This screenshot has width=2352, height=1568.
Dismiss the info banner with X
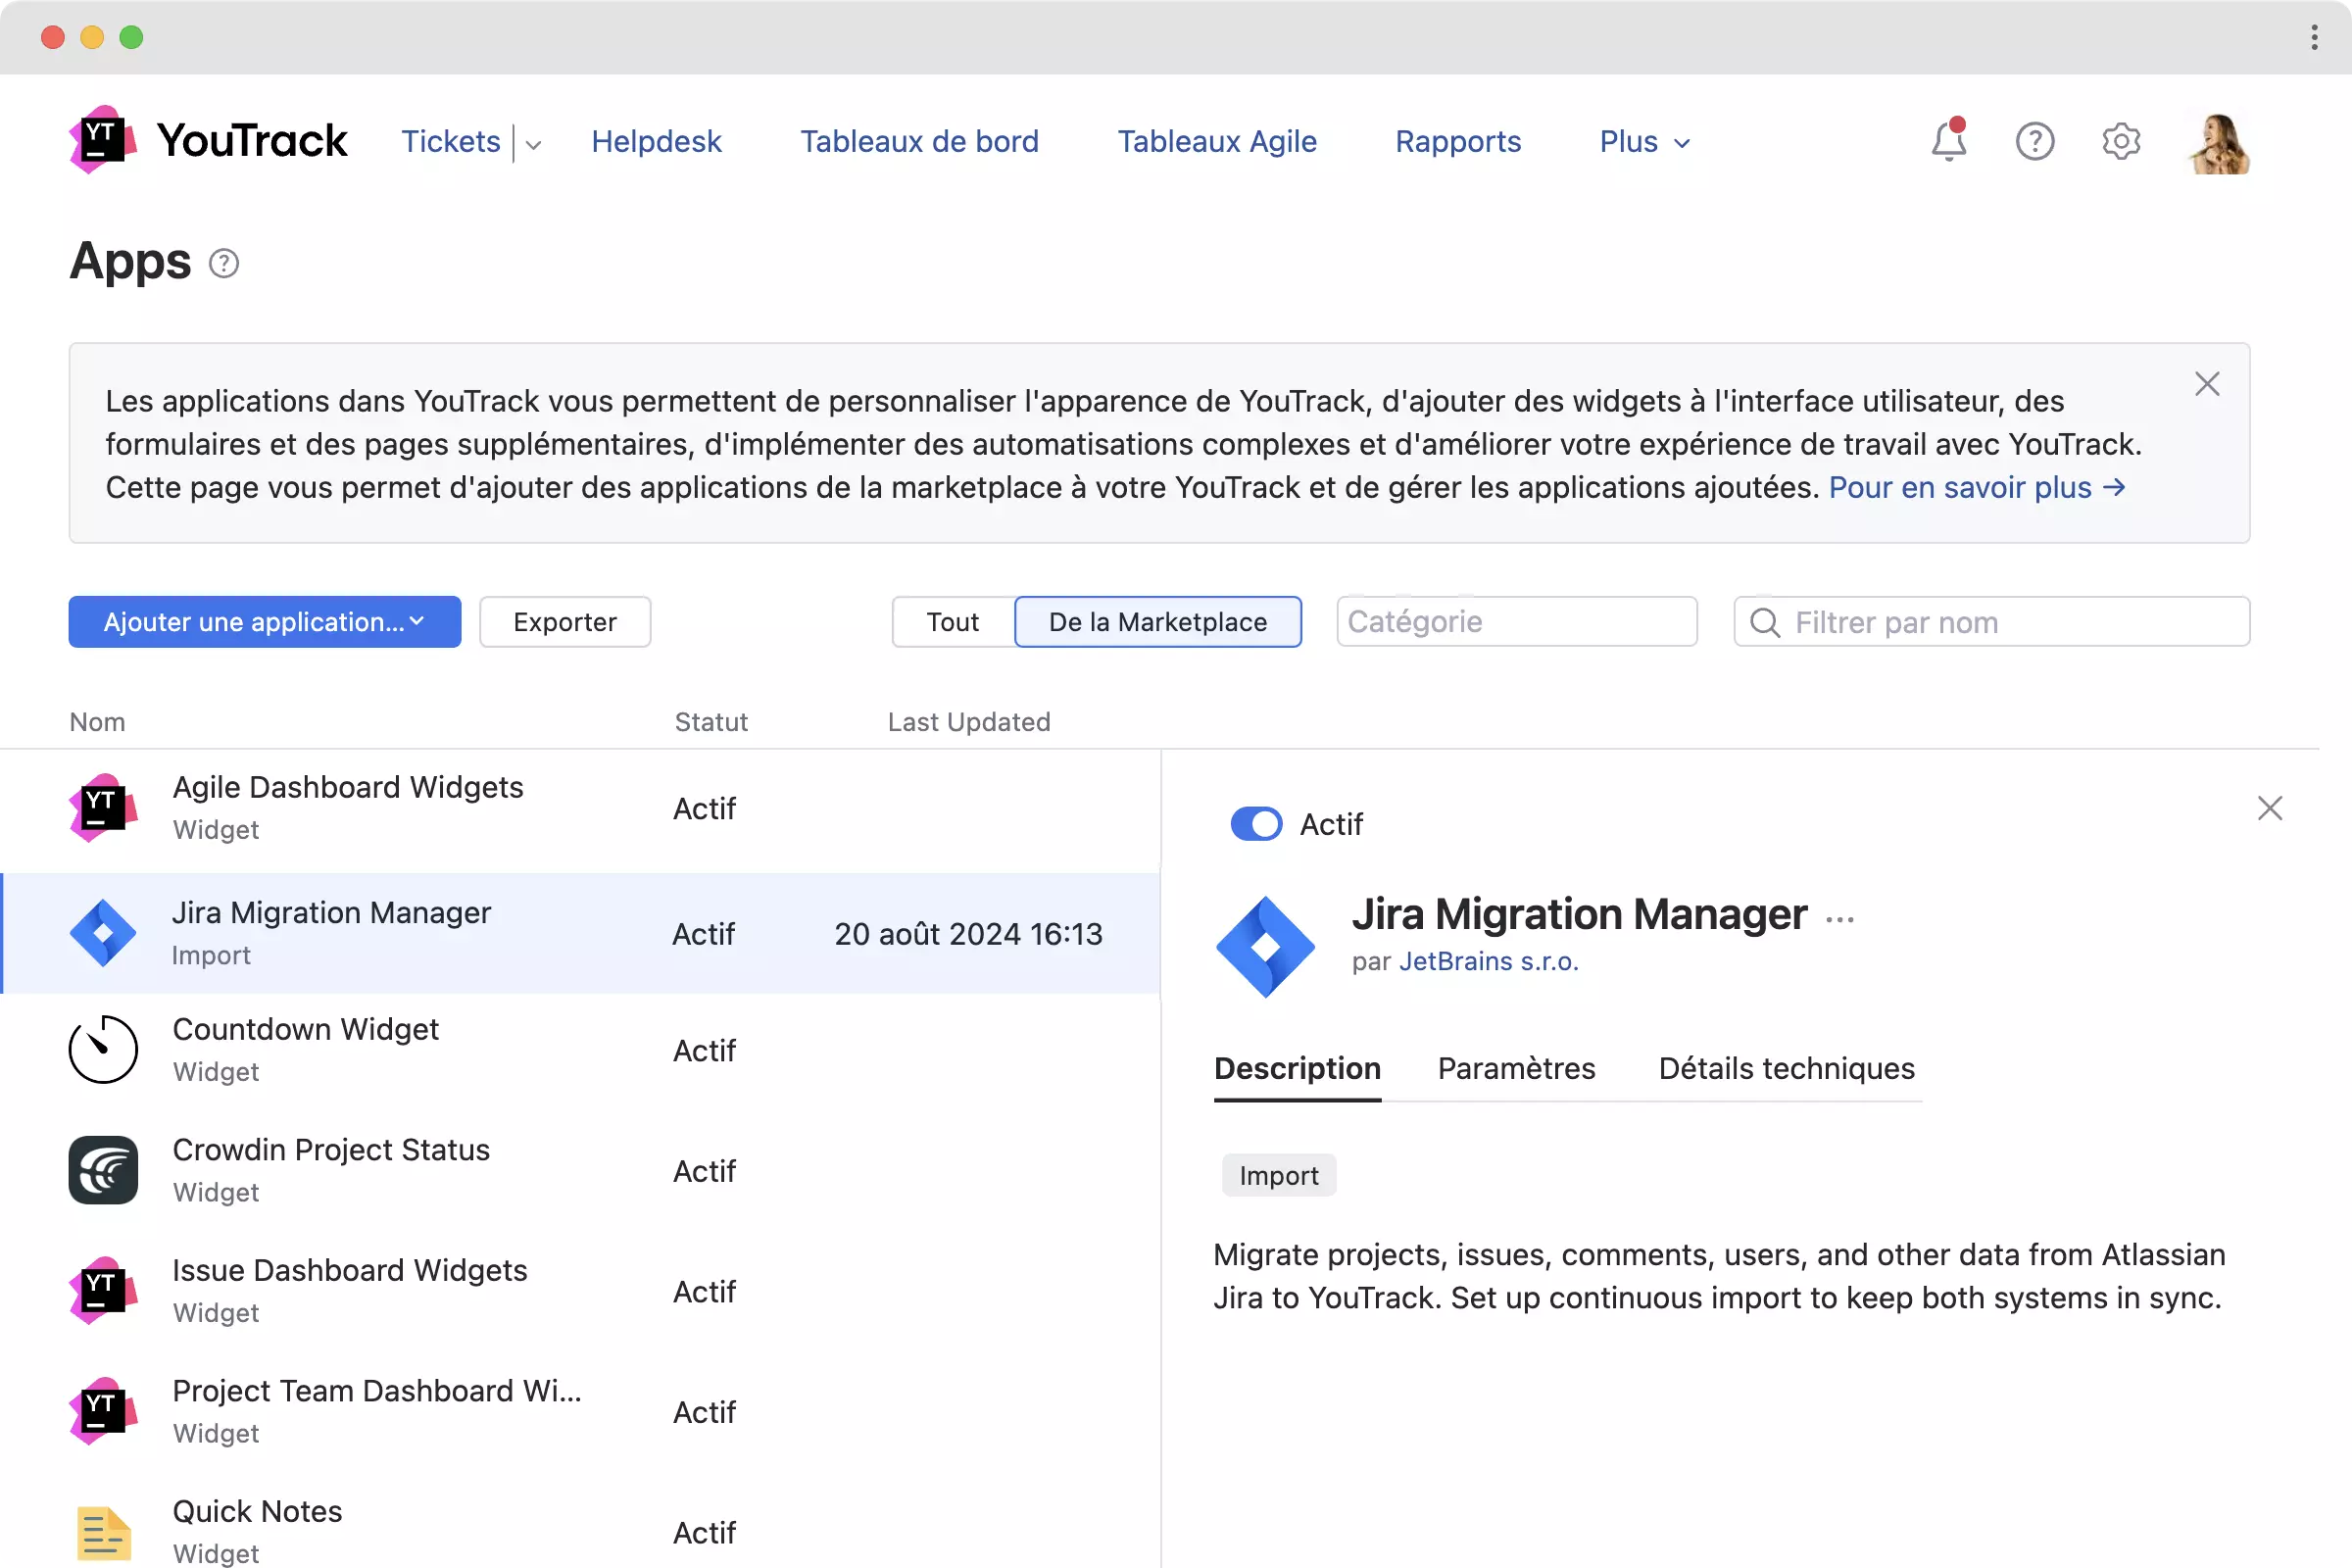point(2206,384)
